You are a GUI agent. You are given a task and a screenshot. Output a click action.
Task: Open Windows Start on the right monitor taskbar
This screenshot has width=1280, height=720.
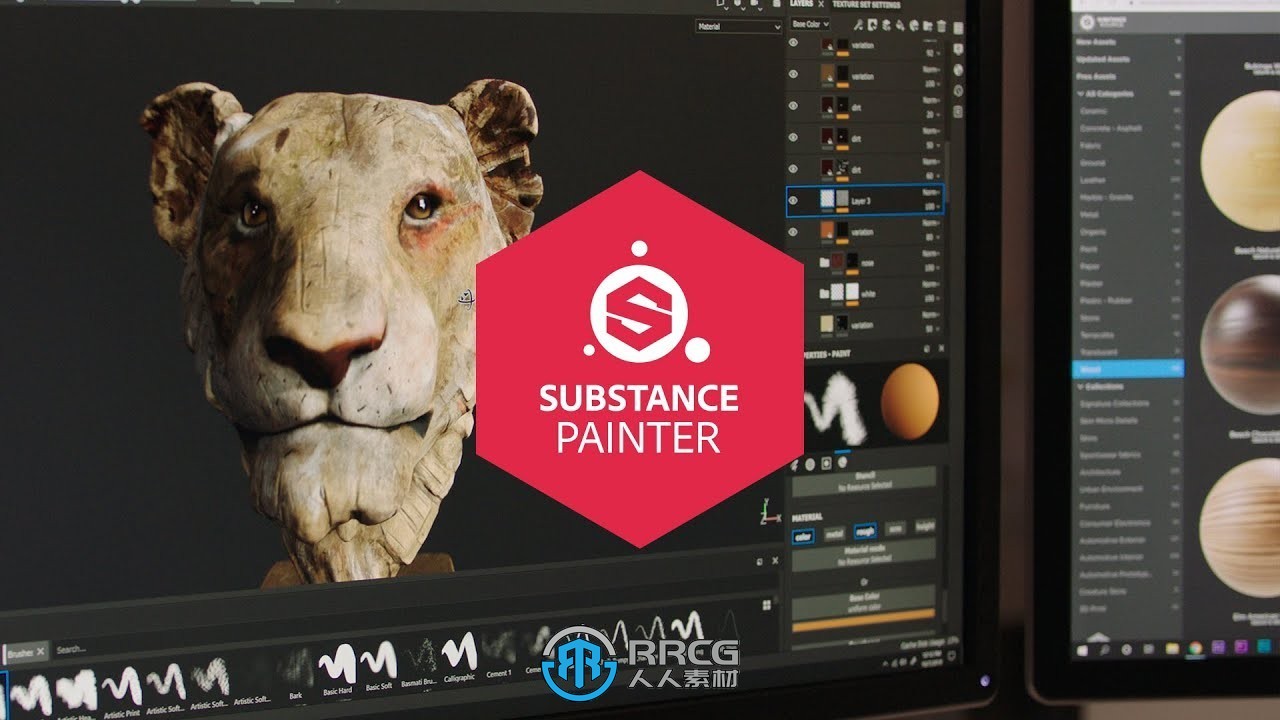click(1082, 650)
